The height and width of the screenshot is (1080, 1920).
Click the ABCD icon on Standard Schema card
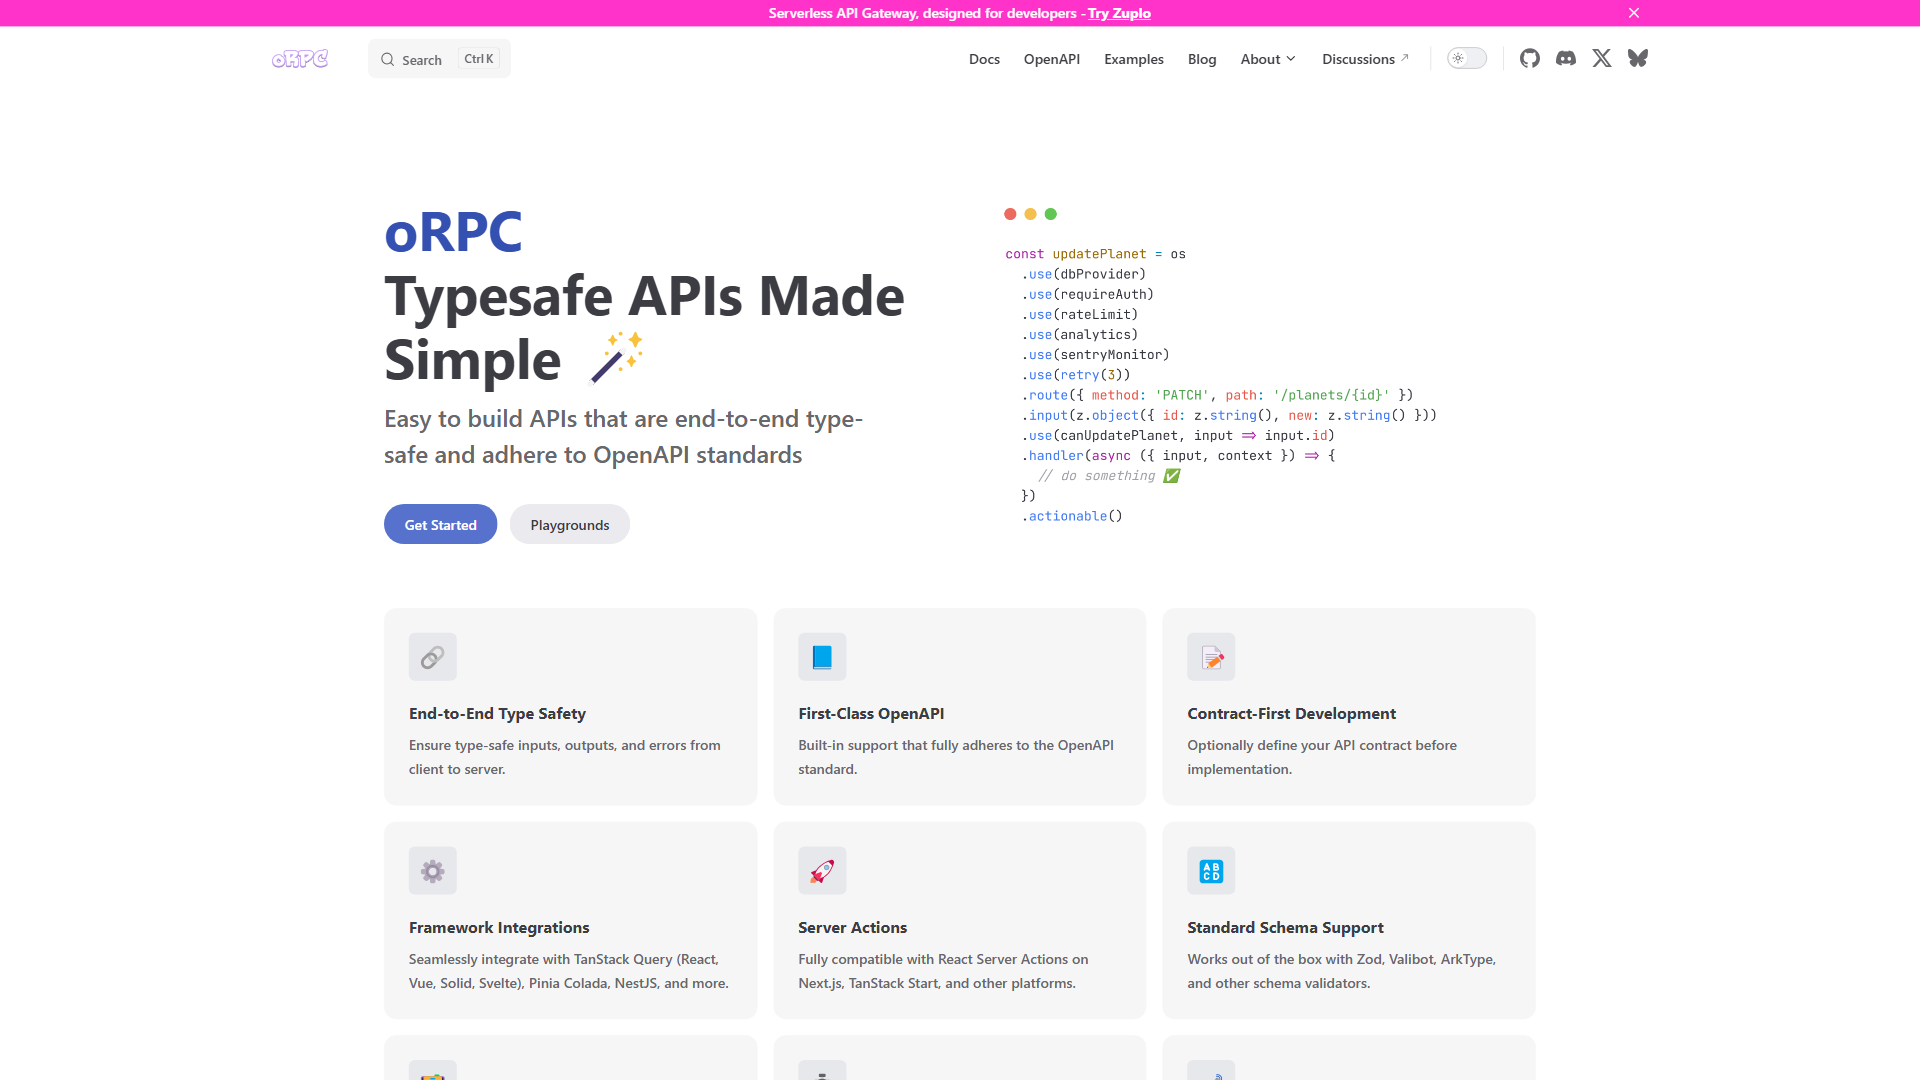point(1211,871)
